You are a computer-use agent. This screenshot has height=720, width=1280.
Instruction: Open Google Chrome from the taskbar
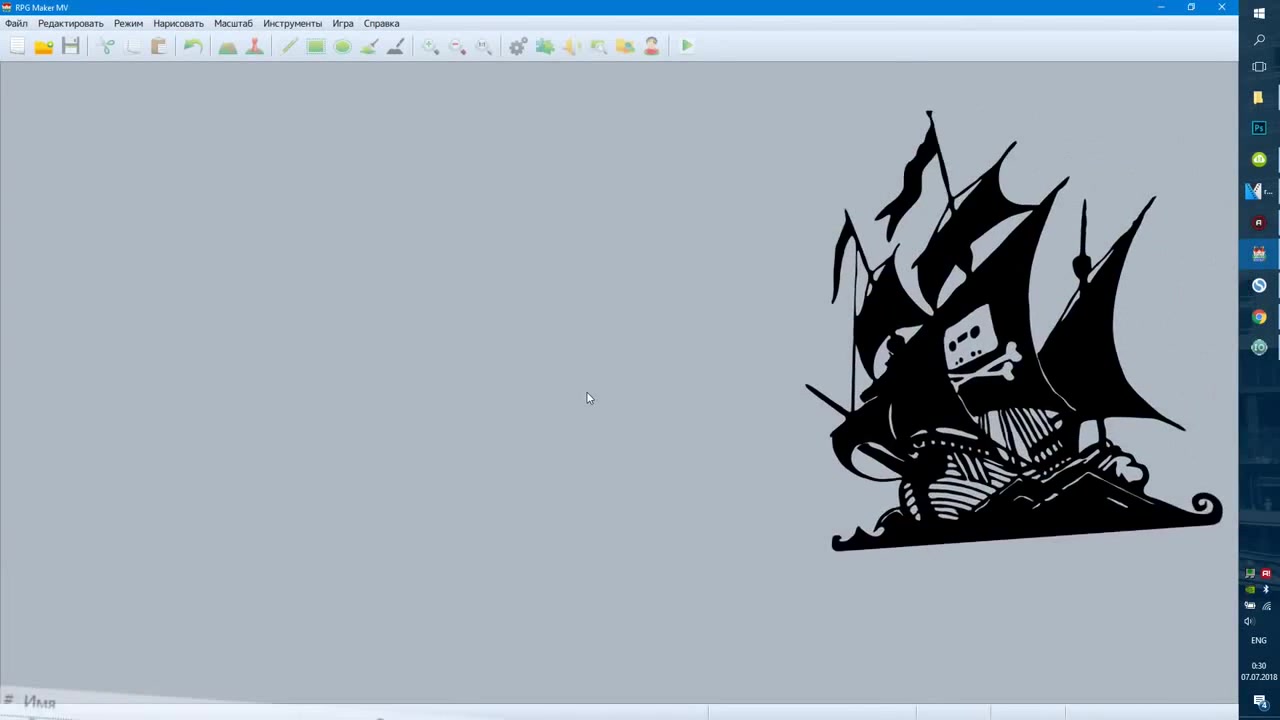click(1259, 316)
